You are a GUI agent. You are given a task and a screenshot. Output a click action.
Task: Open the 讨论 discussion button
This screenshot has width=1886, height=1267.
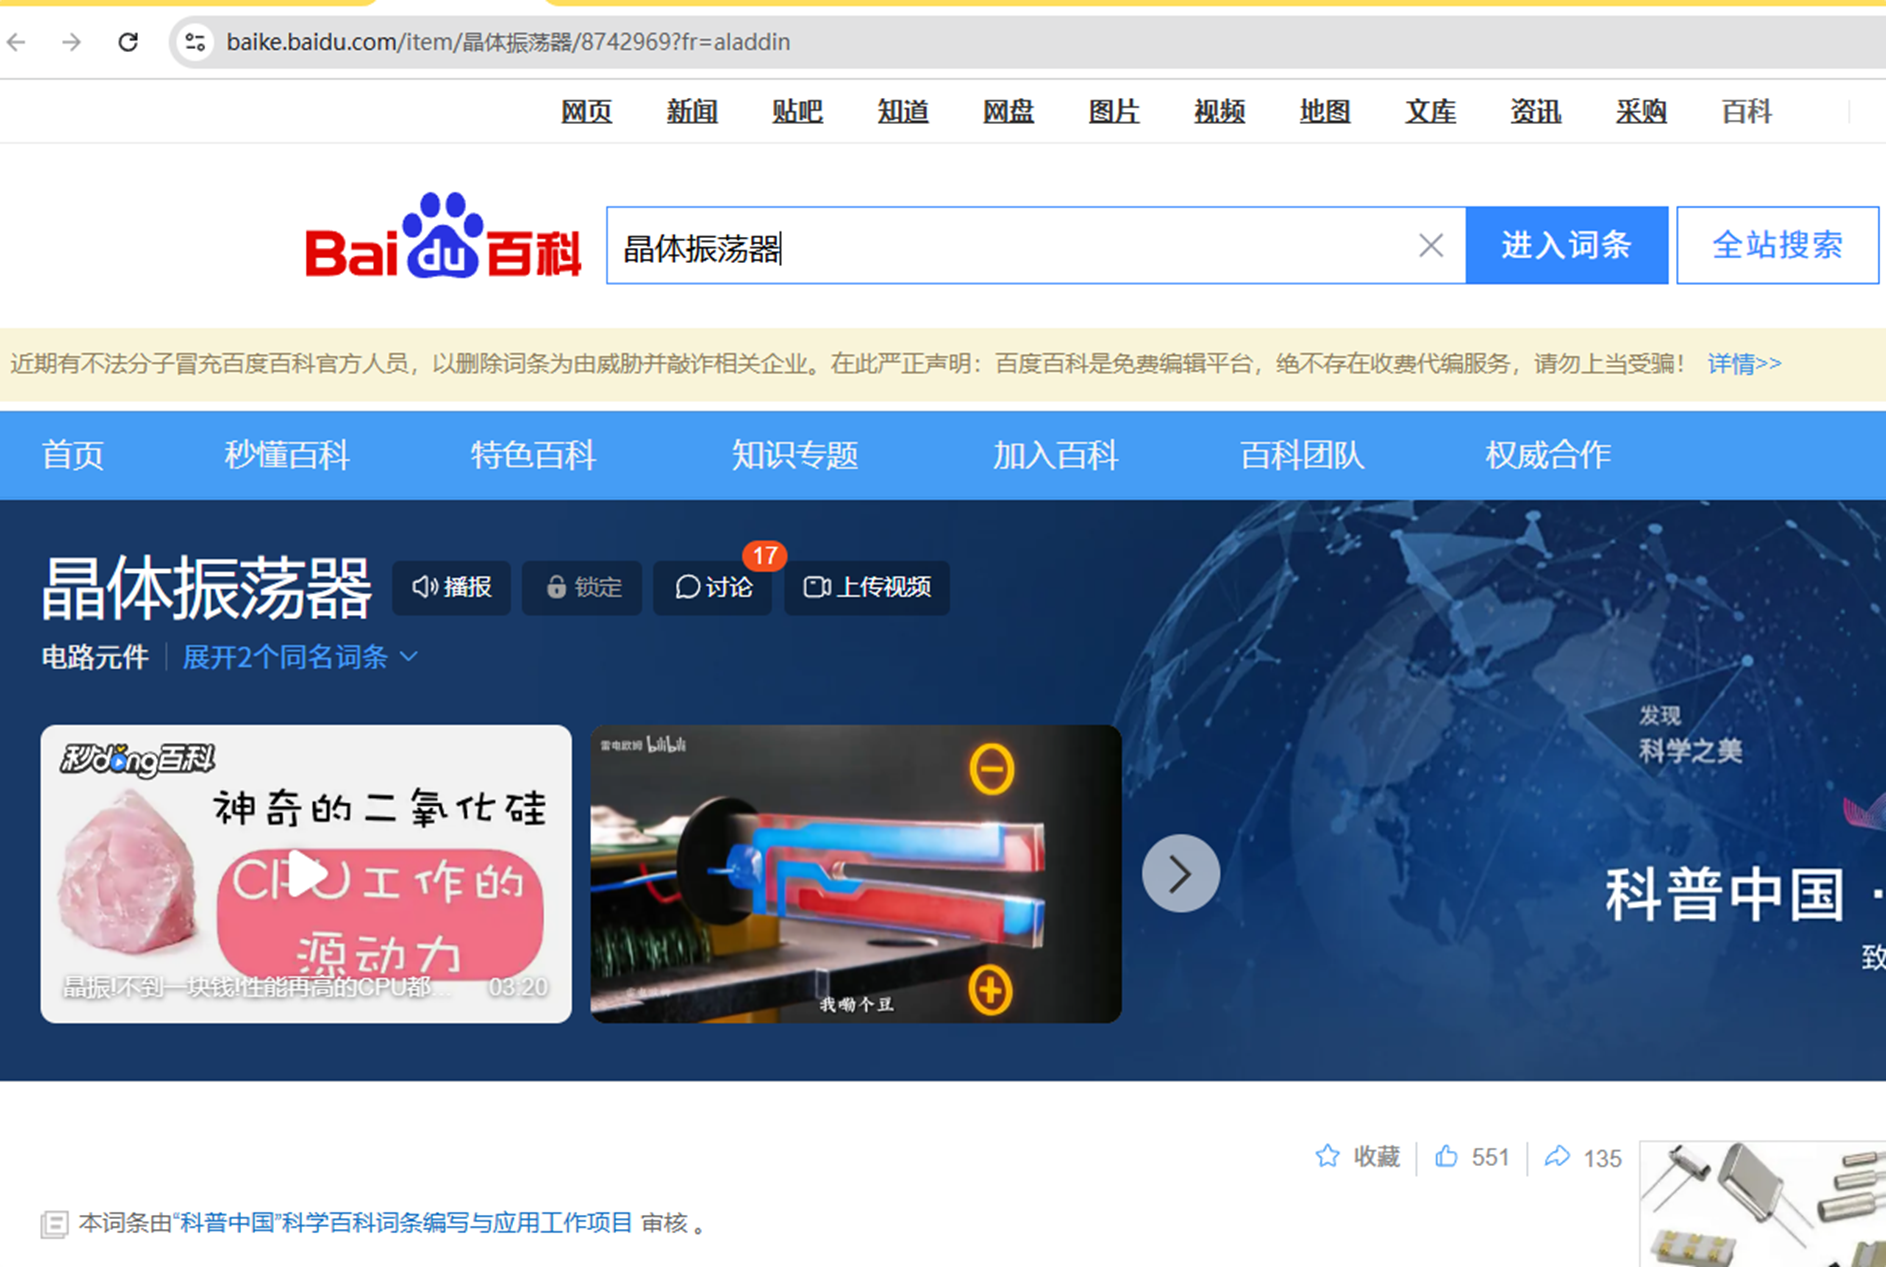point(713,587)
